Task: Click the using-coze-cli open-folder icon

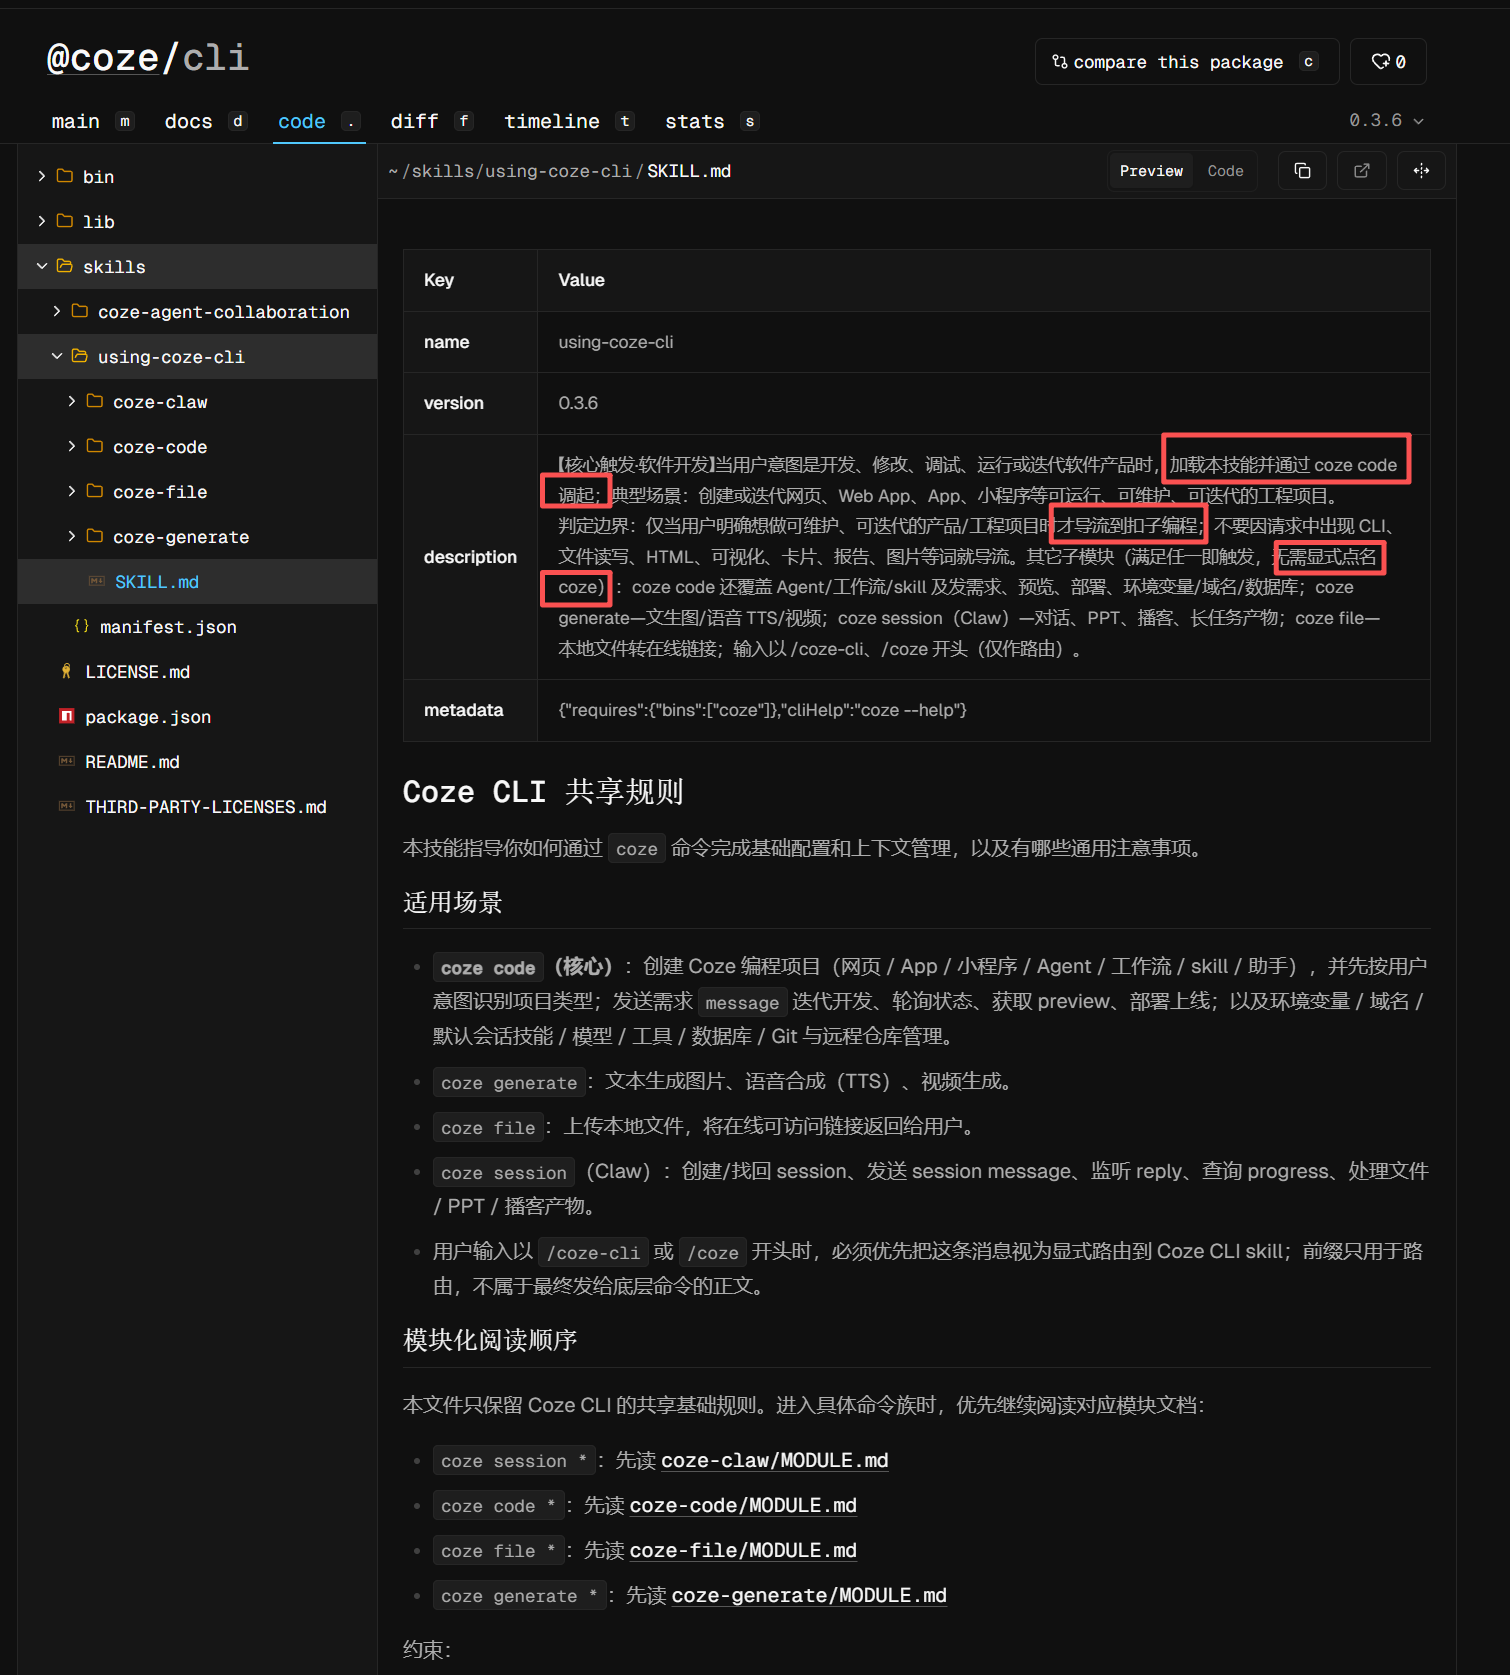Action: click(x=80, y=356)
